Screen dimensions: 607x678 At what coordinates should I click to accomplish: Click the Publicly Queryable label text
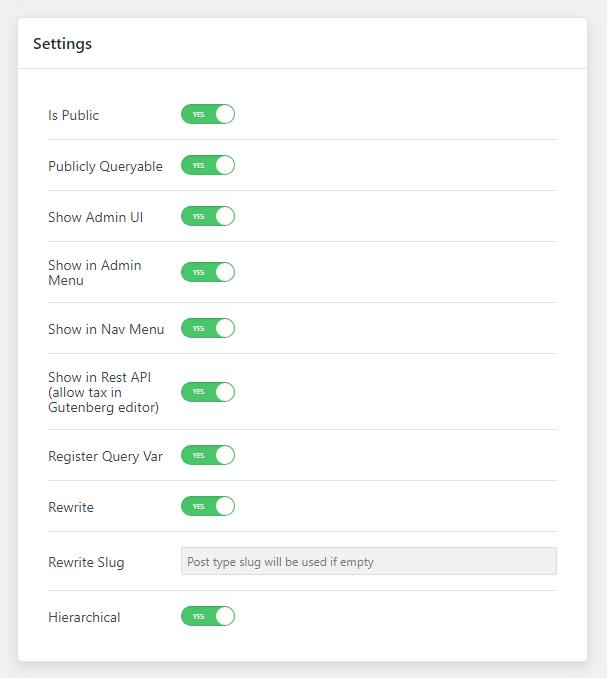click(x=105, y=166)
